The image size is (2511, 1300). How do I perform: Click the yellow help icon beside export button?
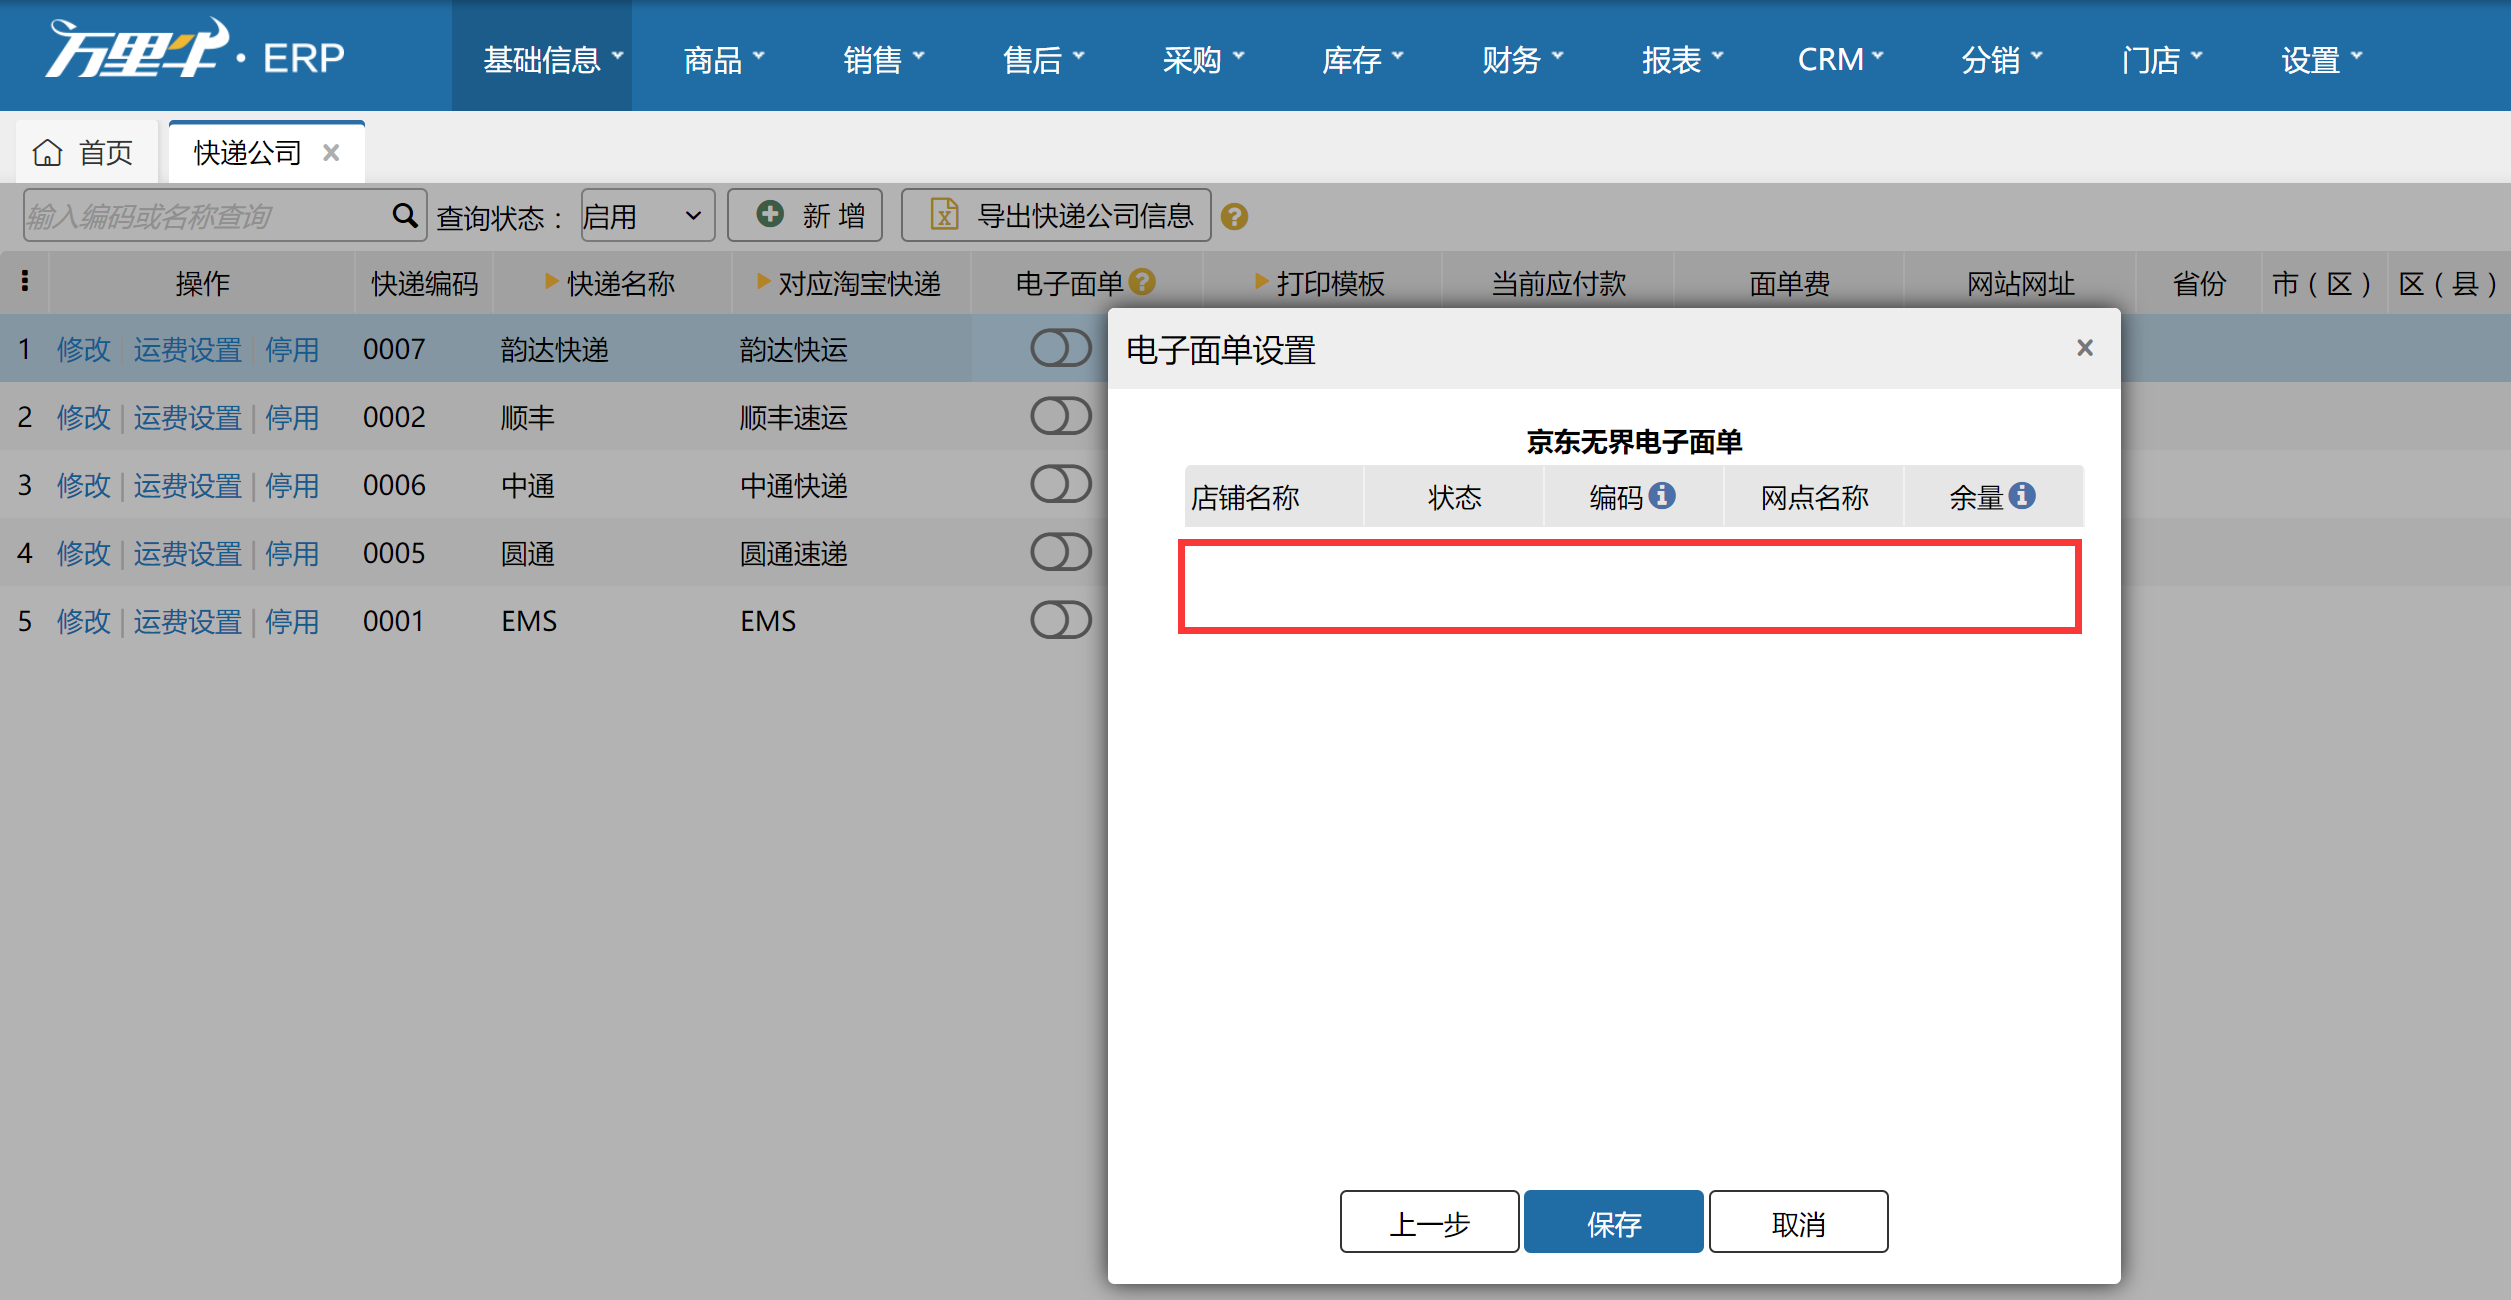(1234, 216)
